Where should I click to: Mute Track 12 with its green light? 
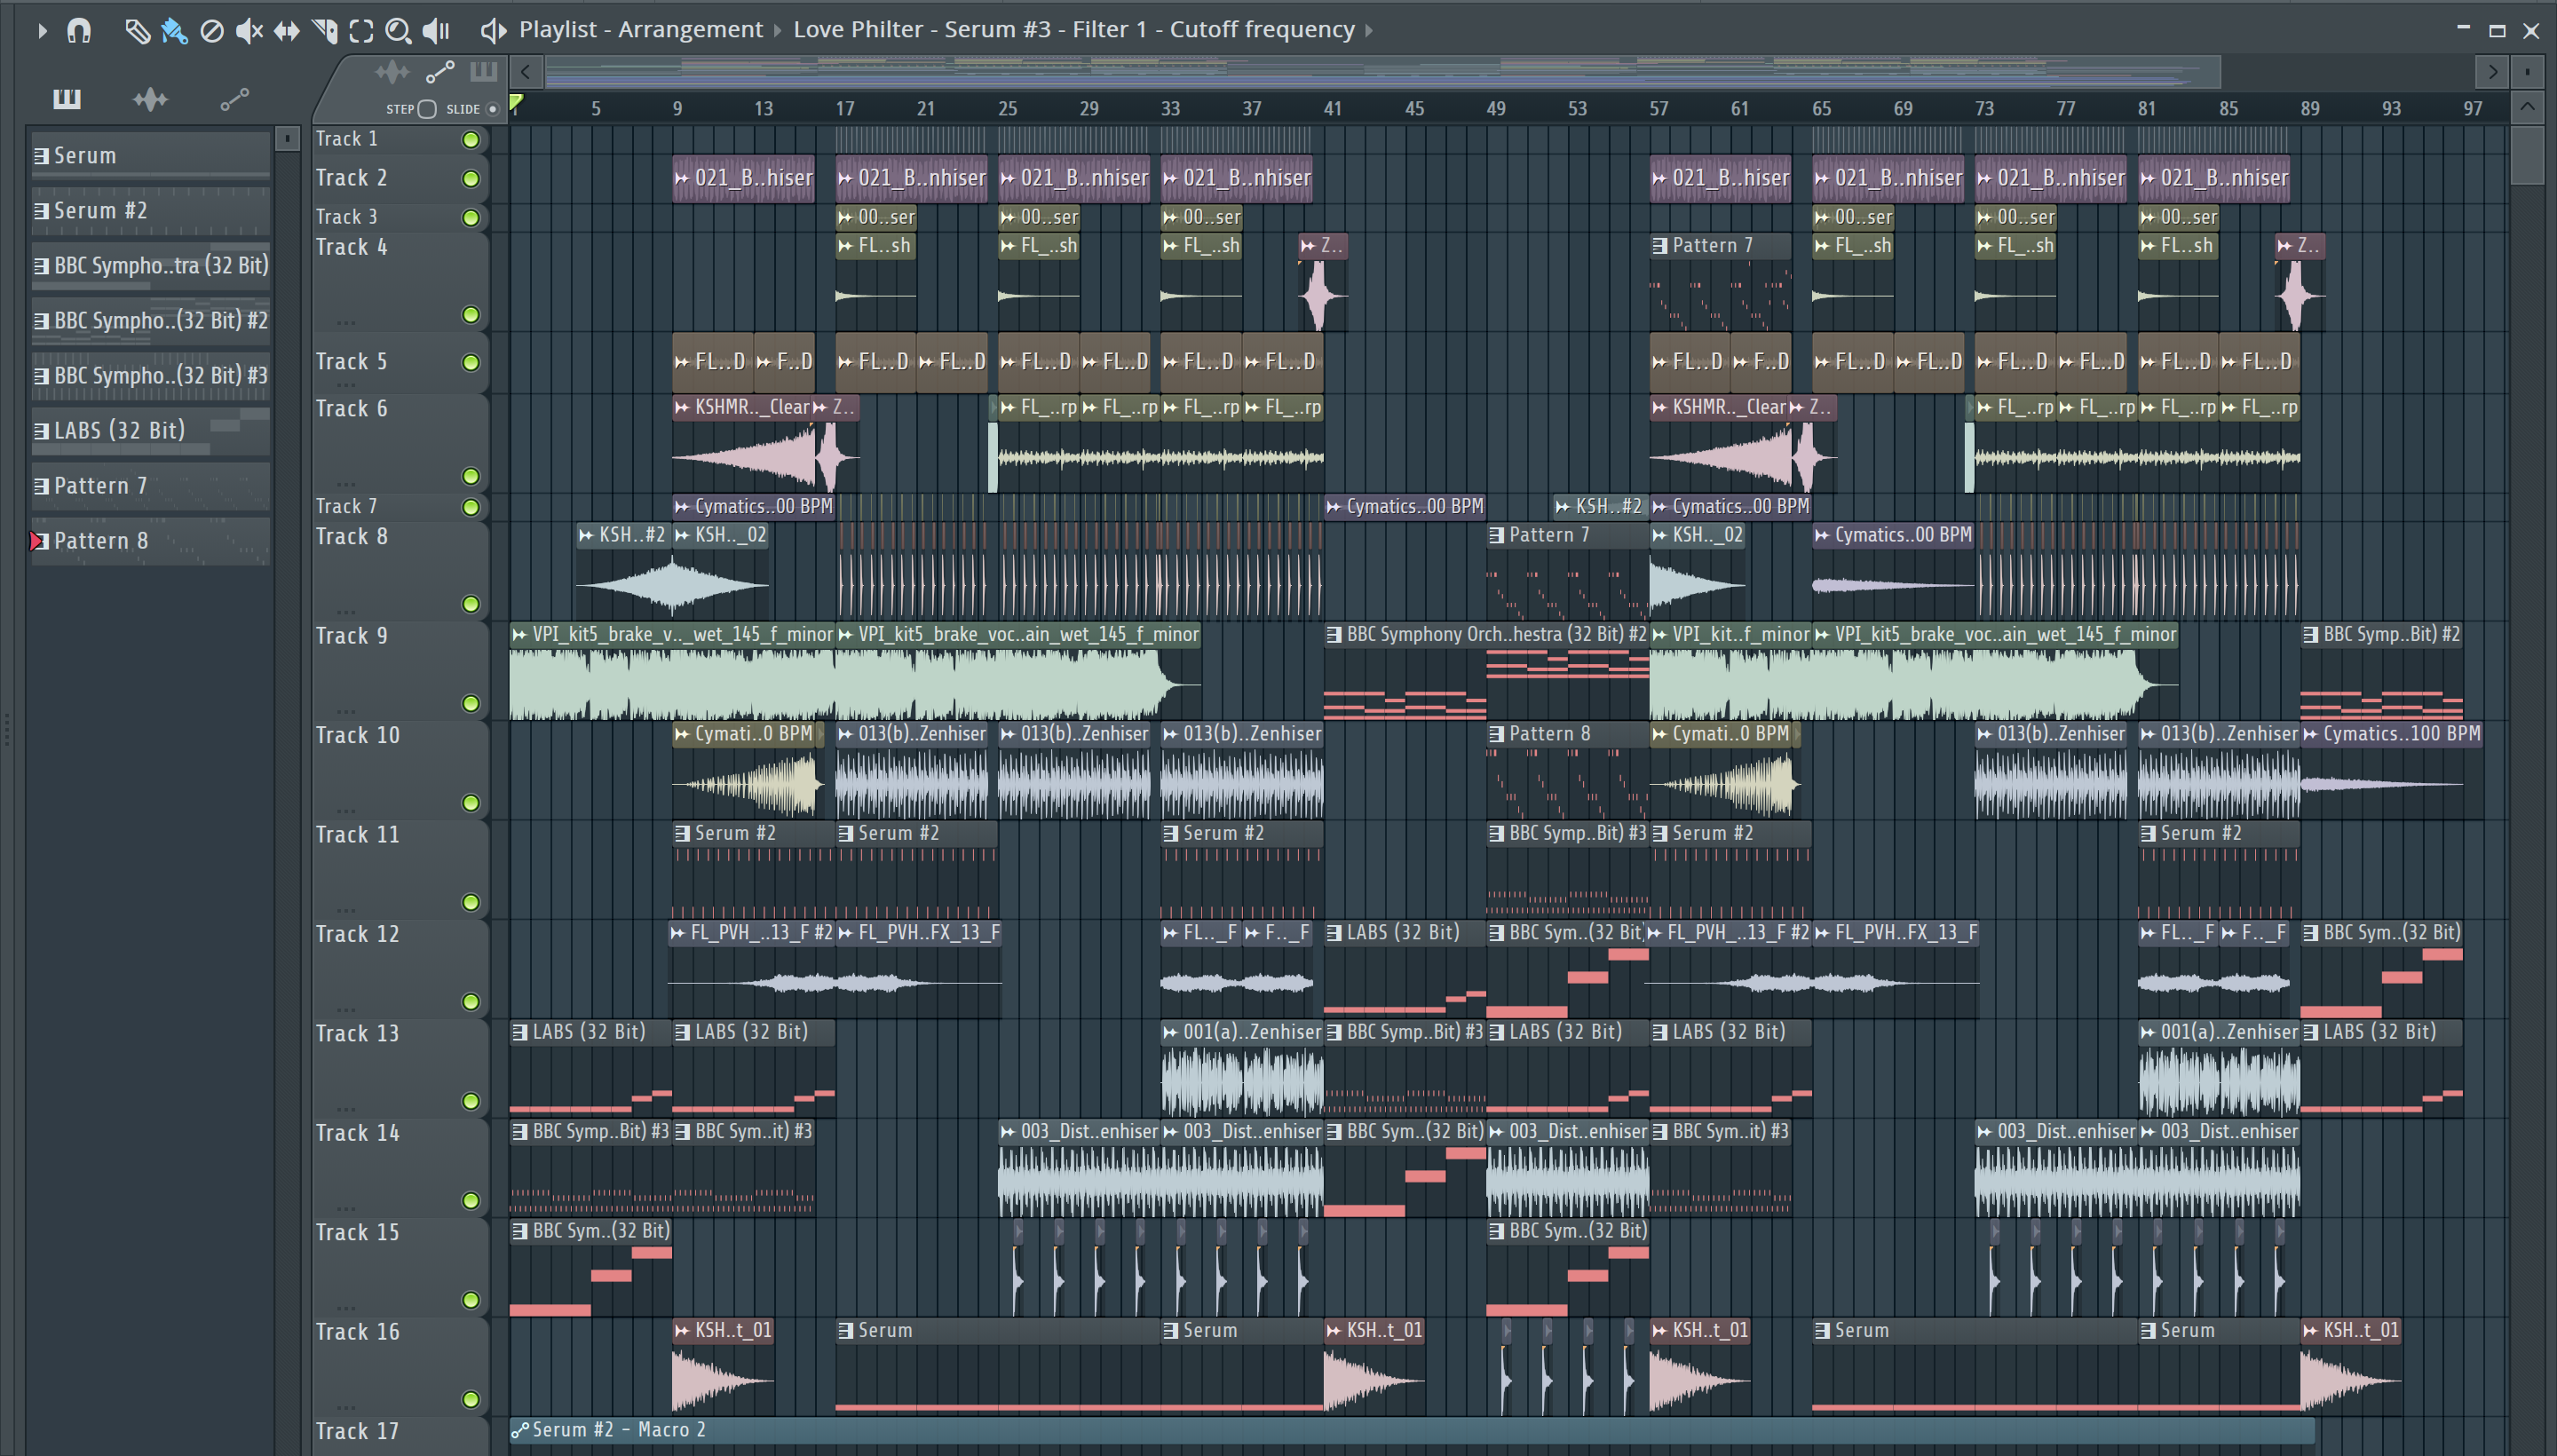point(470,1002)
